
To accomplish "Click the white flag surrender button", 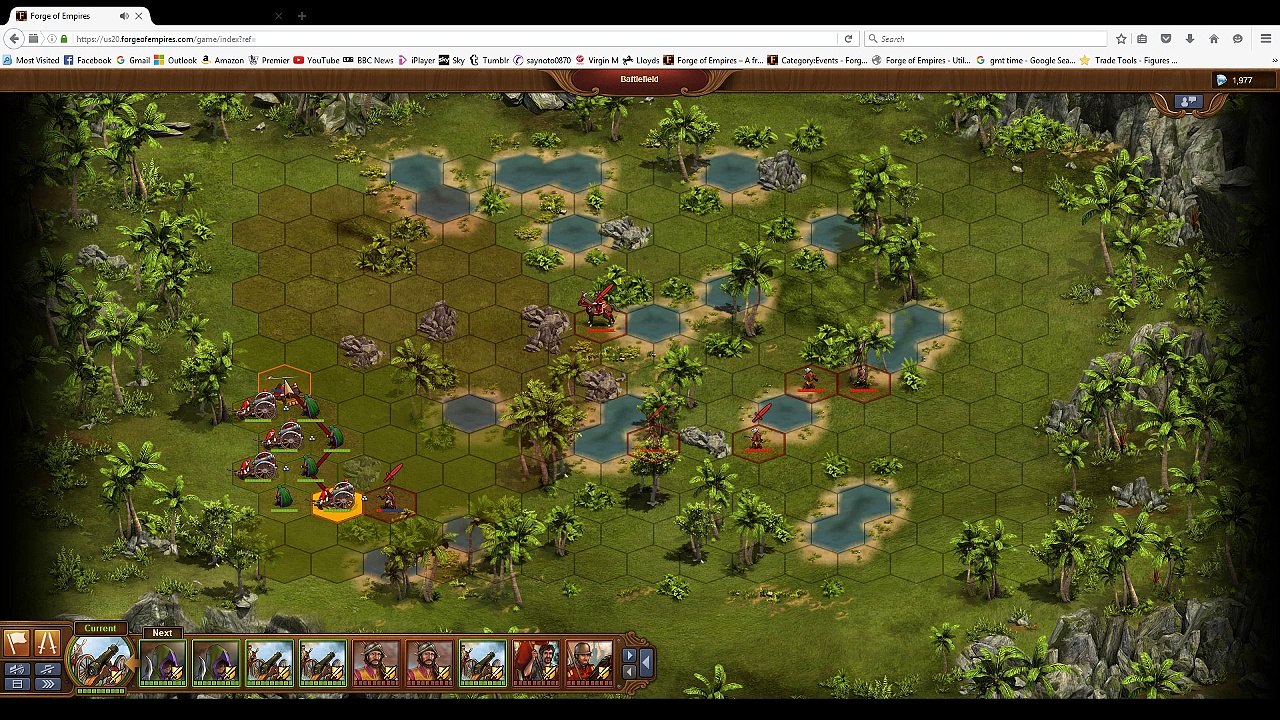I will click(x=17, y=642).
